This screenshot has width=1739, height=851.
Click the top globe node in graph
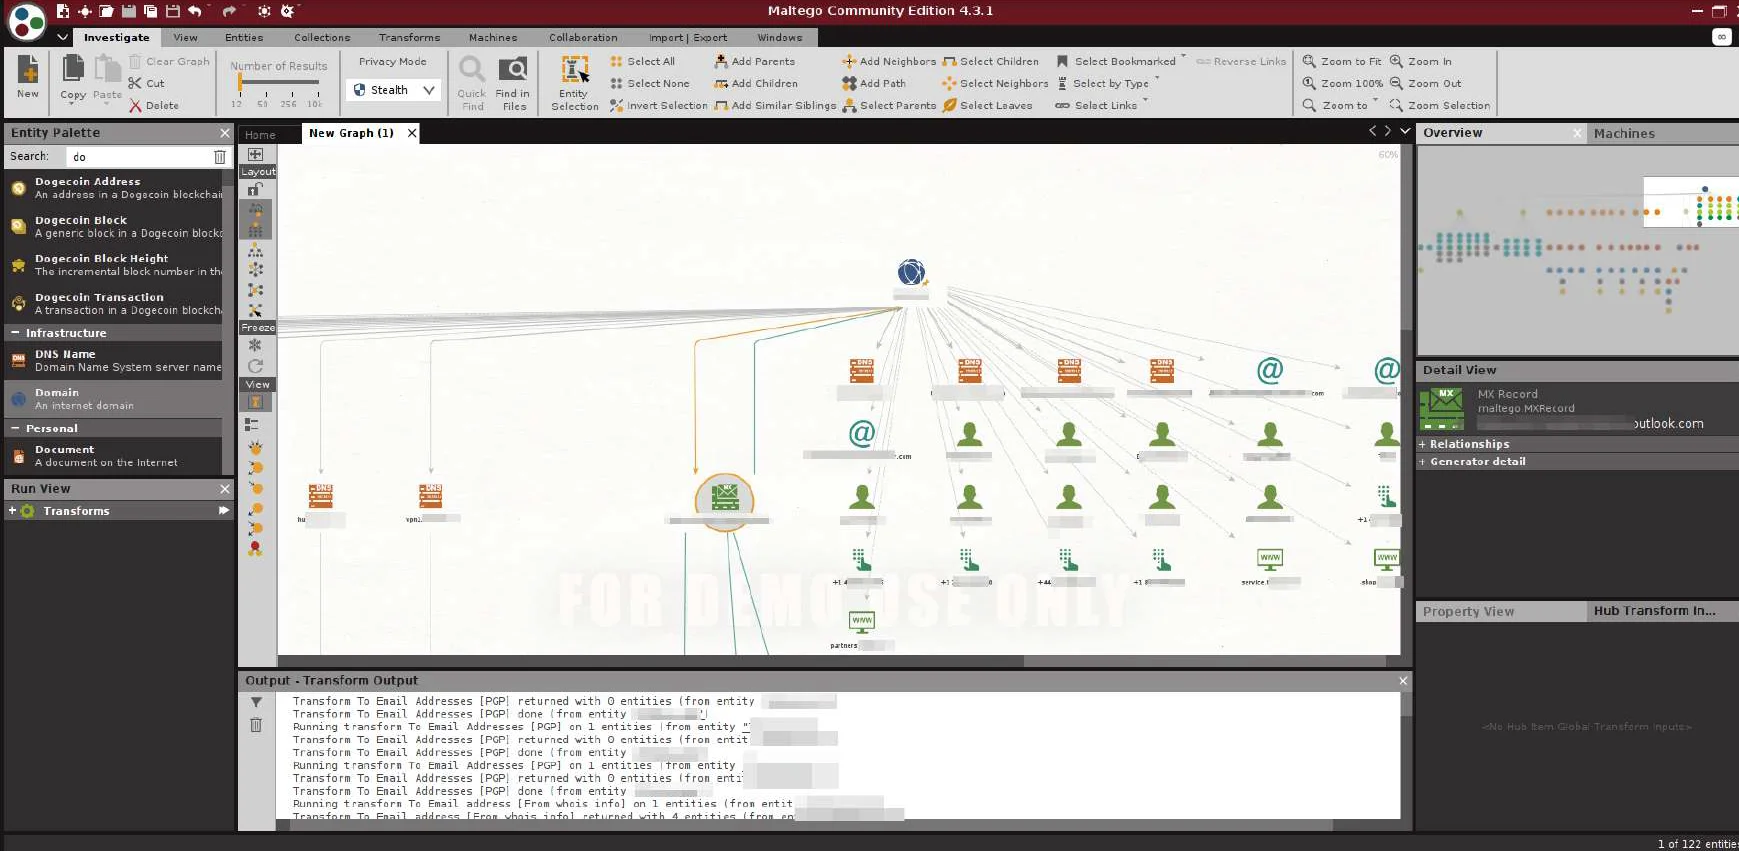pyautogui.click(x=911, y=272)
